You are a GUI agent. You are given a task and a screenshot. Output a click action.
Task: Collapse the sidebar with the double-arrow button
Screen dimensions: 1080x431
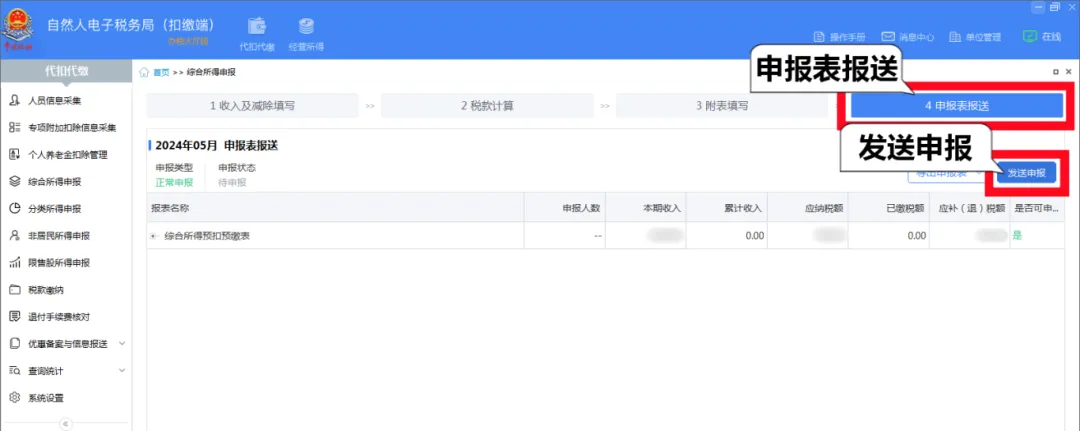66,424
